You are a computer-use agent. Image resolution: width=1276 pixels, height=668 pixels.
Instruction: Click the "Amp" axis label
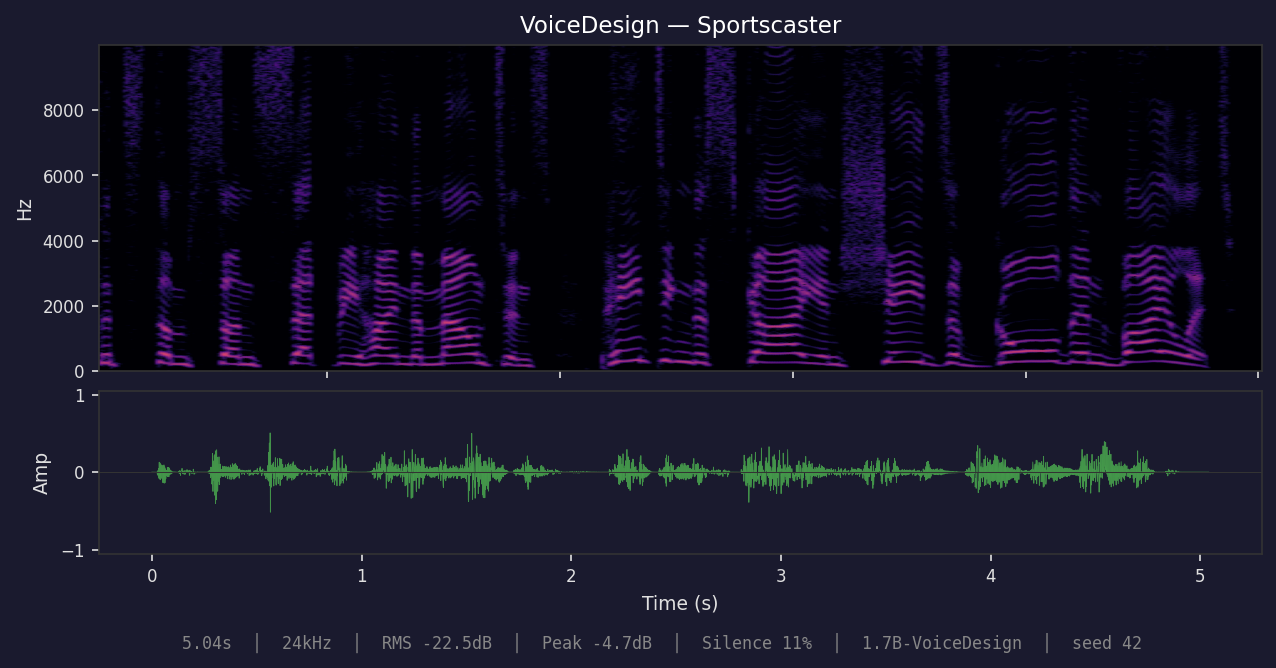tap(41, 473)
